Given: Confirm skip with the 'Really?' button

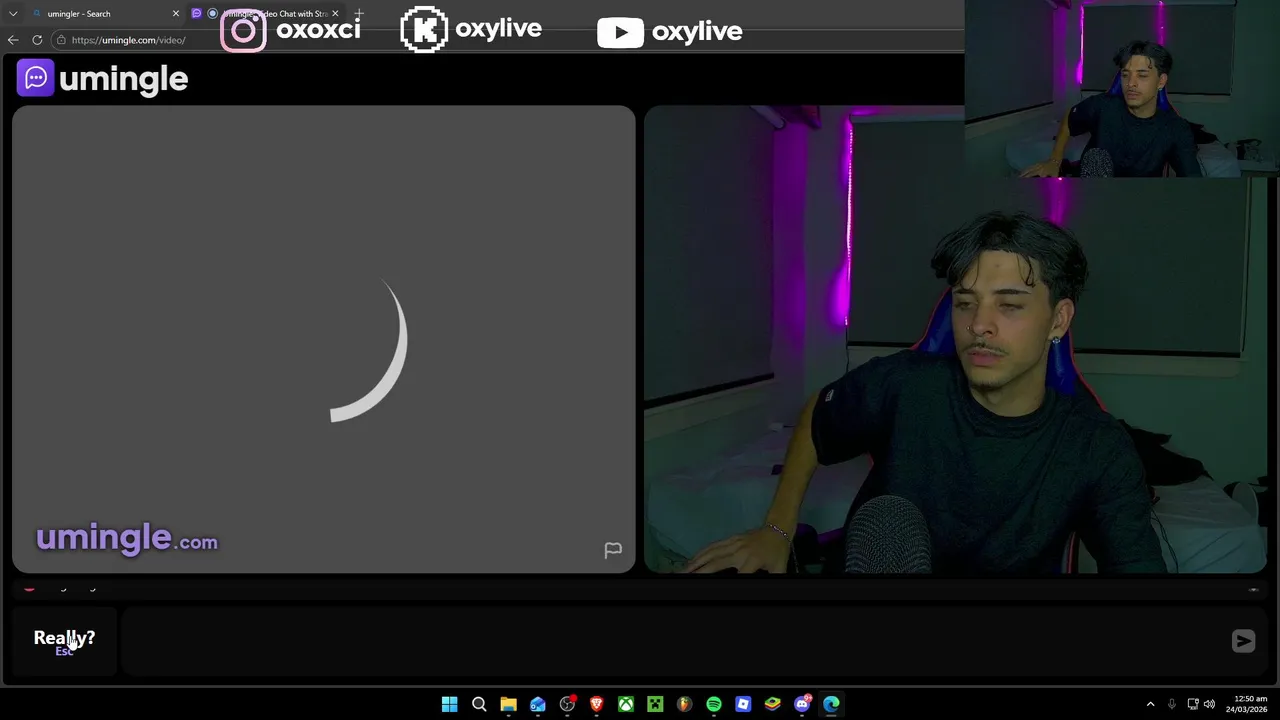Looking at the screenshot, I should (x=64, y=641).
